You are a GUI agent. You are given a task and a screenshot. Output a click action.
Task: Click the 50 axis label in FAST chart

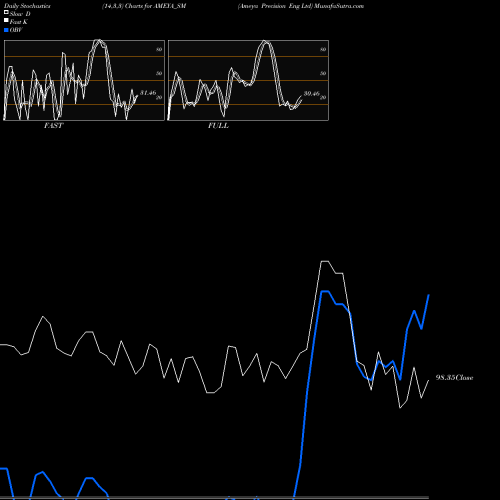(159, 73)
